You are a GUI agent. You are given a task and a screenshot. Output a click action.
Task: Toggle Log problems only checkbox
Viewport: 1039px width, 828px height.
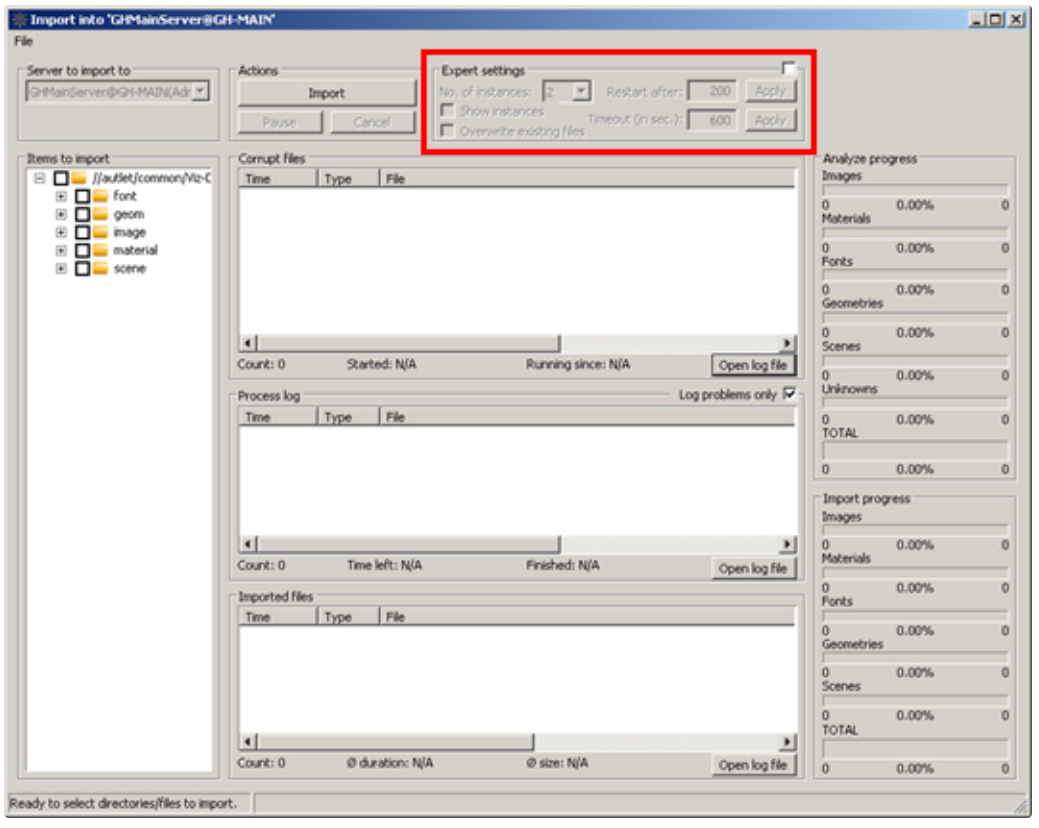[789, 393]
